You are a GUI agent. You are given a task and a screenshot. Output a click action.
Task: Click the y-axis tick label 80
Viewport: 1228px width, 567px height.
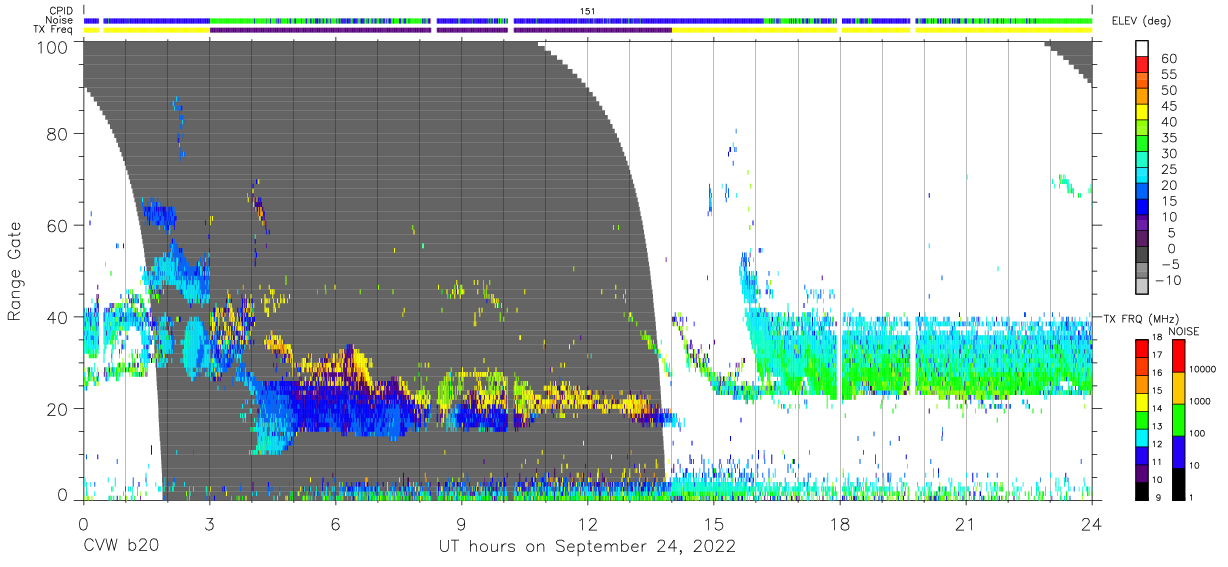[57, 135]
